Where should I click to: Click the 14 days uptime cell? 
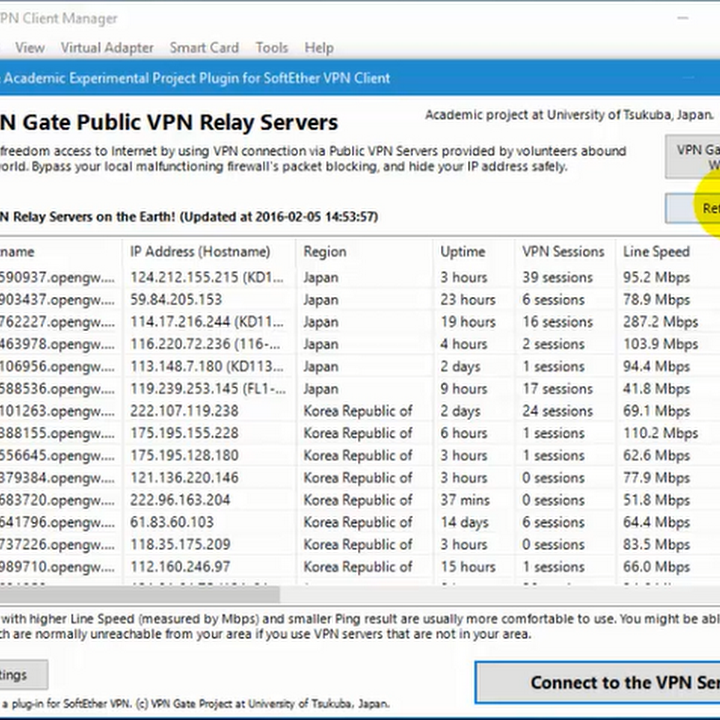click(464, 522)
